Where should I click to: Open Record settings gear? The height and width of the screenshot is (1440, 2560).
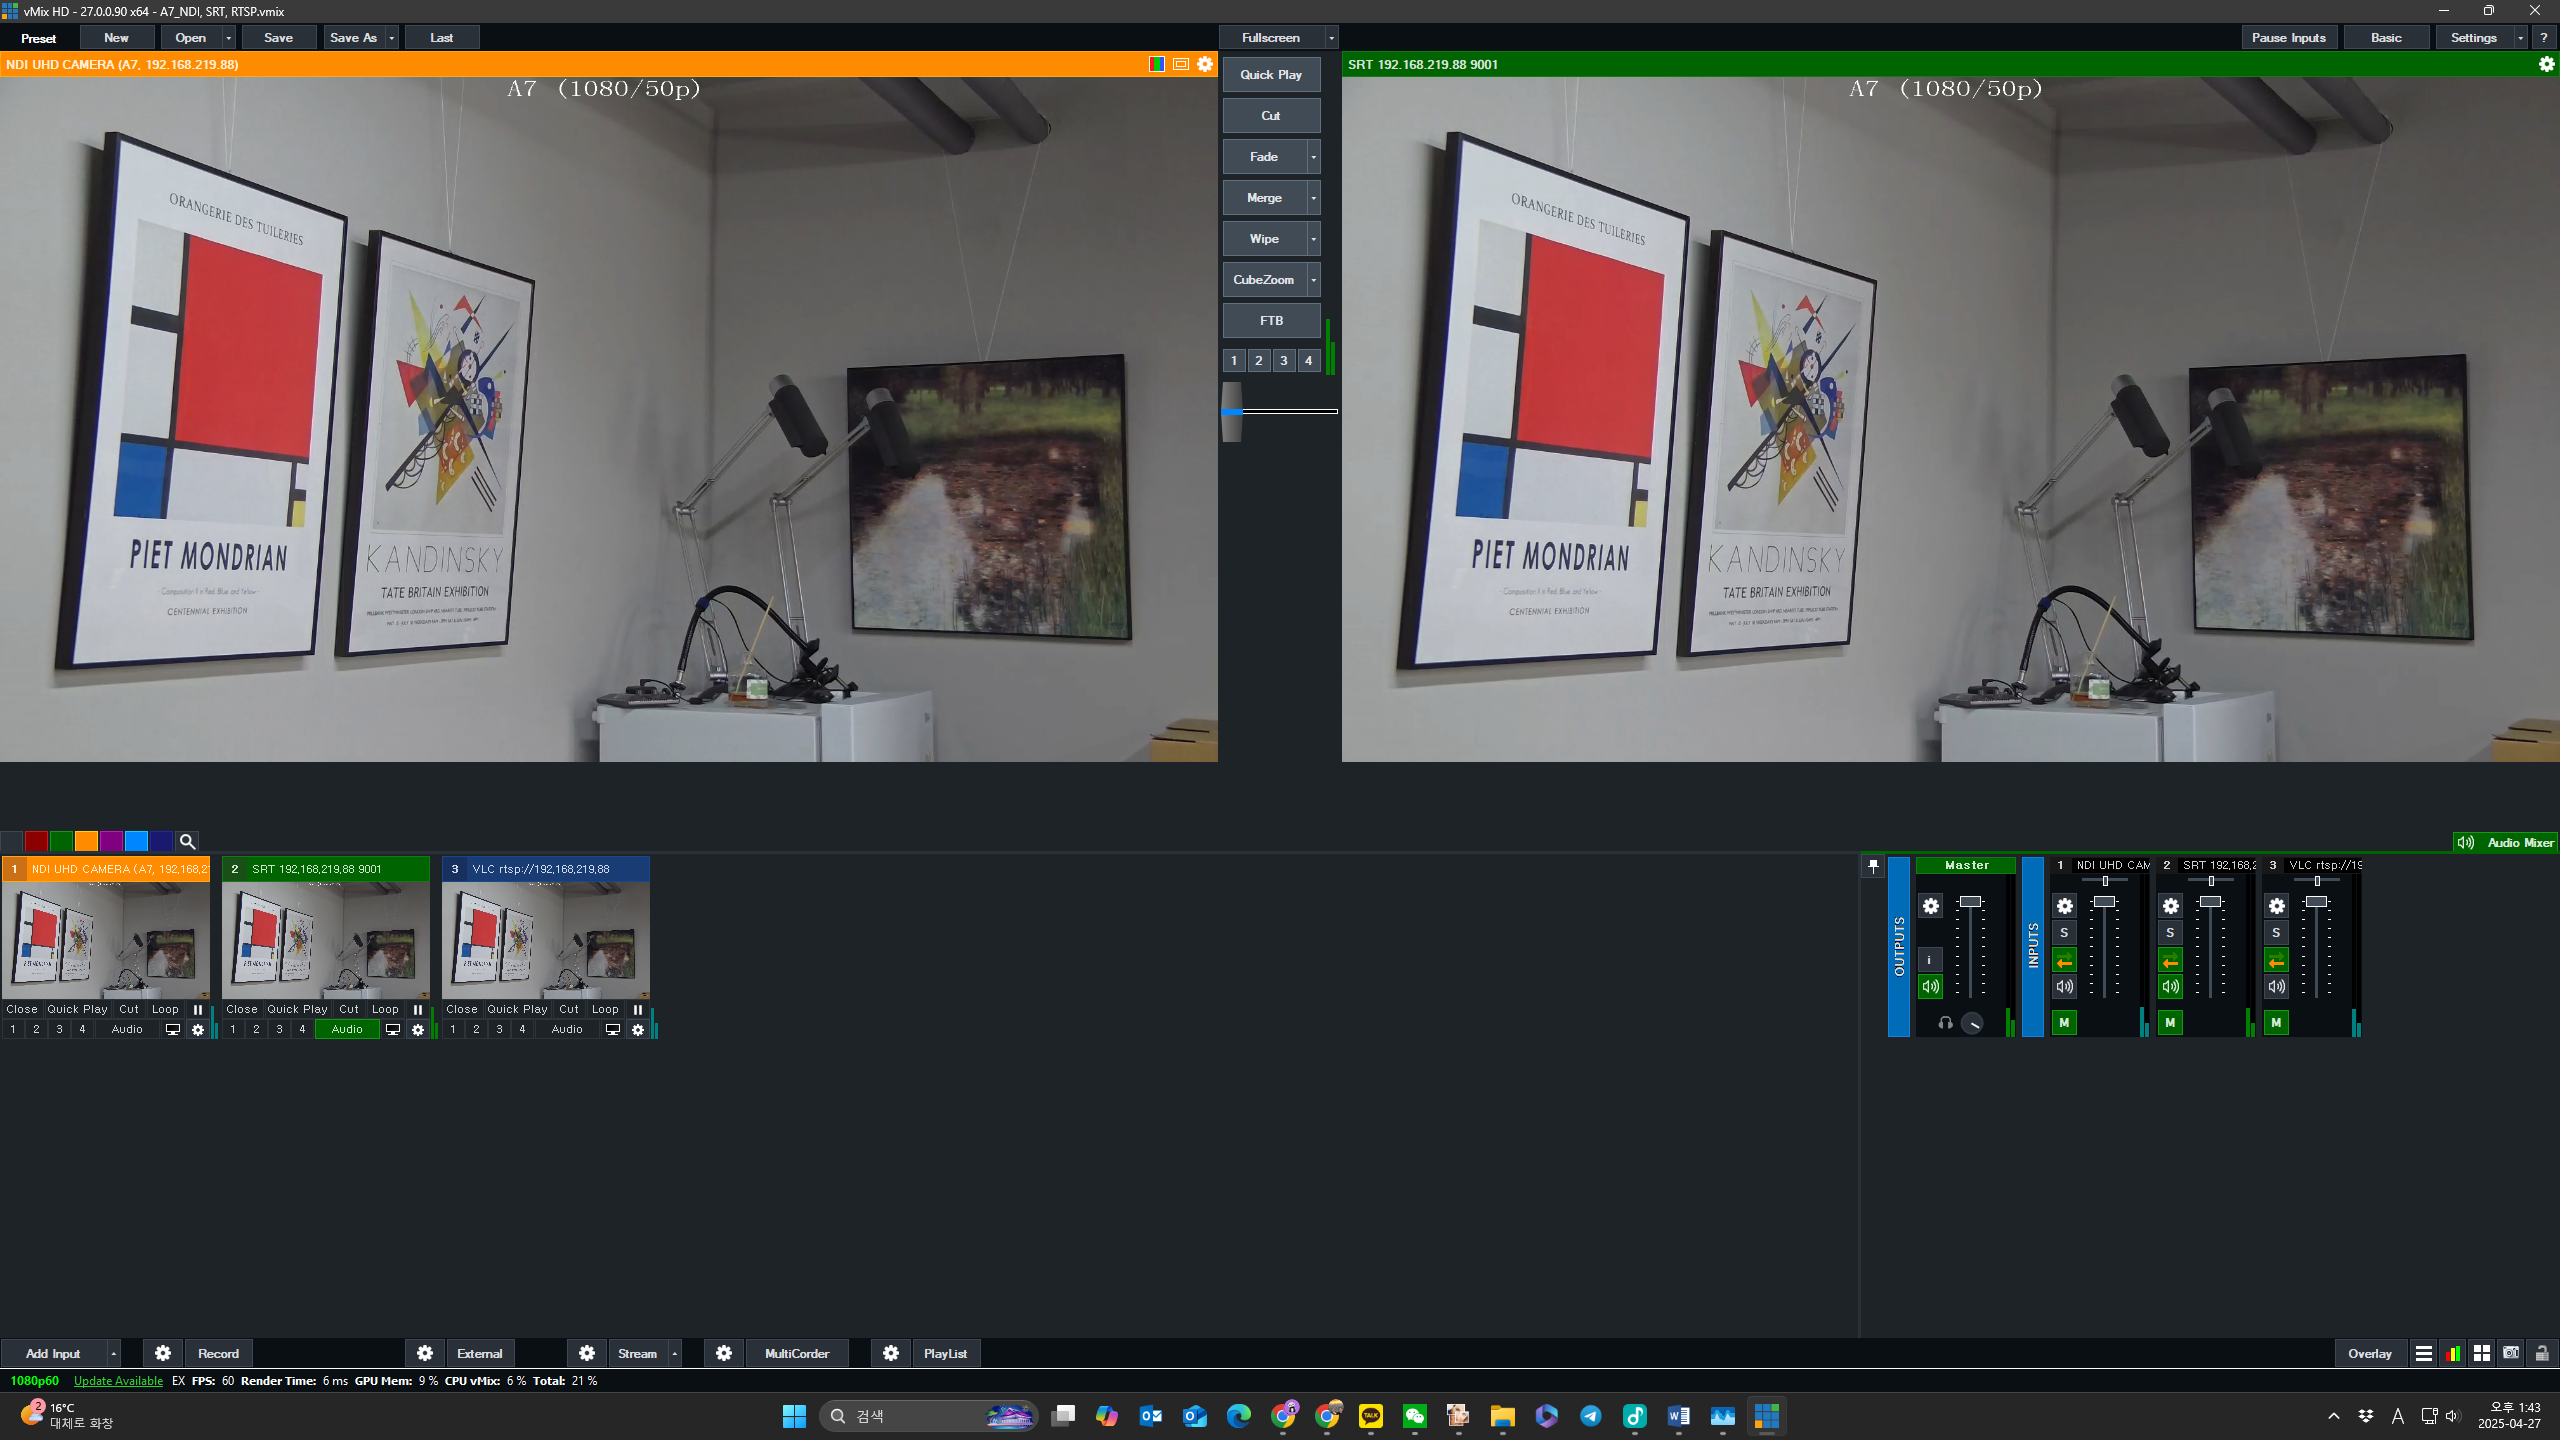[x=163, y=1353]
